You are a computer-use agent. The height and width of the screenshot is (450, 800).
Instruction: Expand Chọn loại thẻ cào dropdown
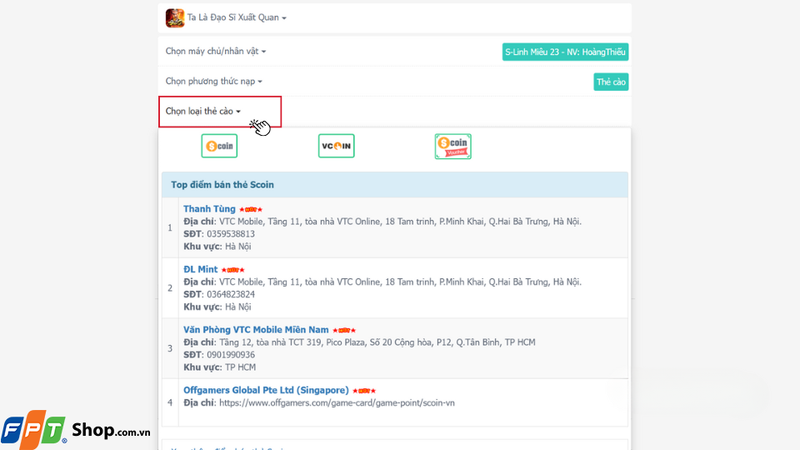(203, 111)
